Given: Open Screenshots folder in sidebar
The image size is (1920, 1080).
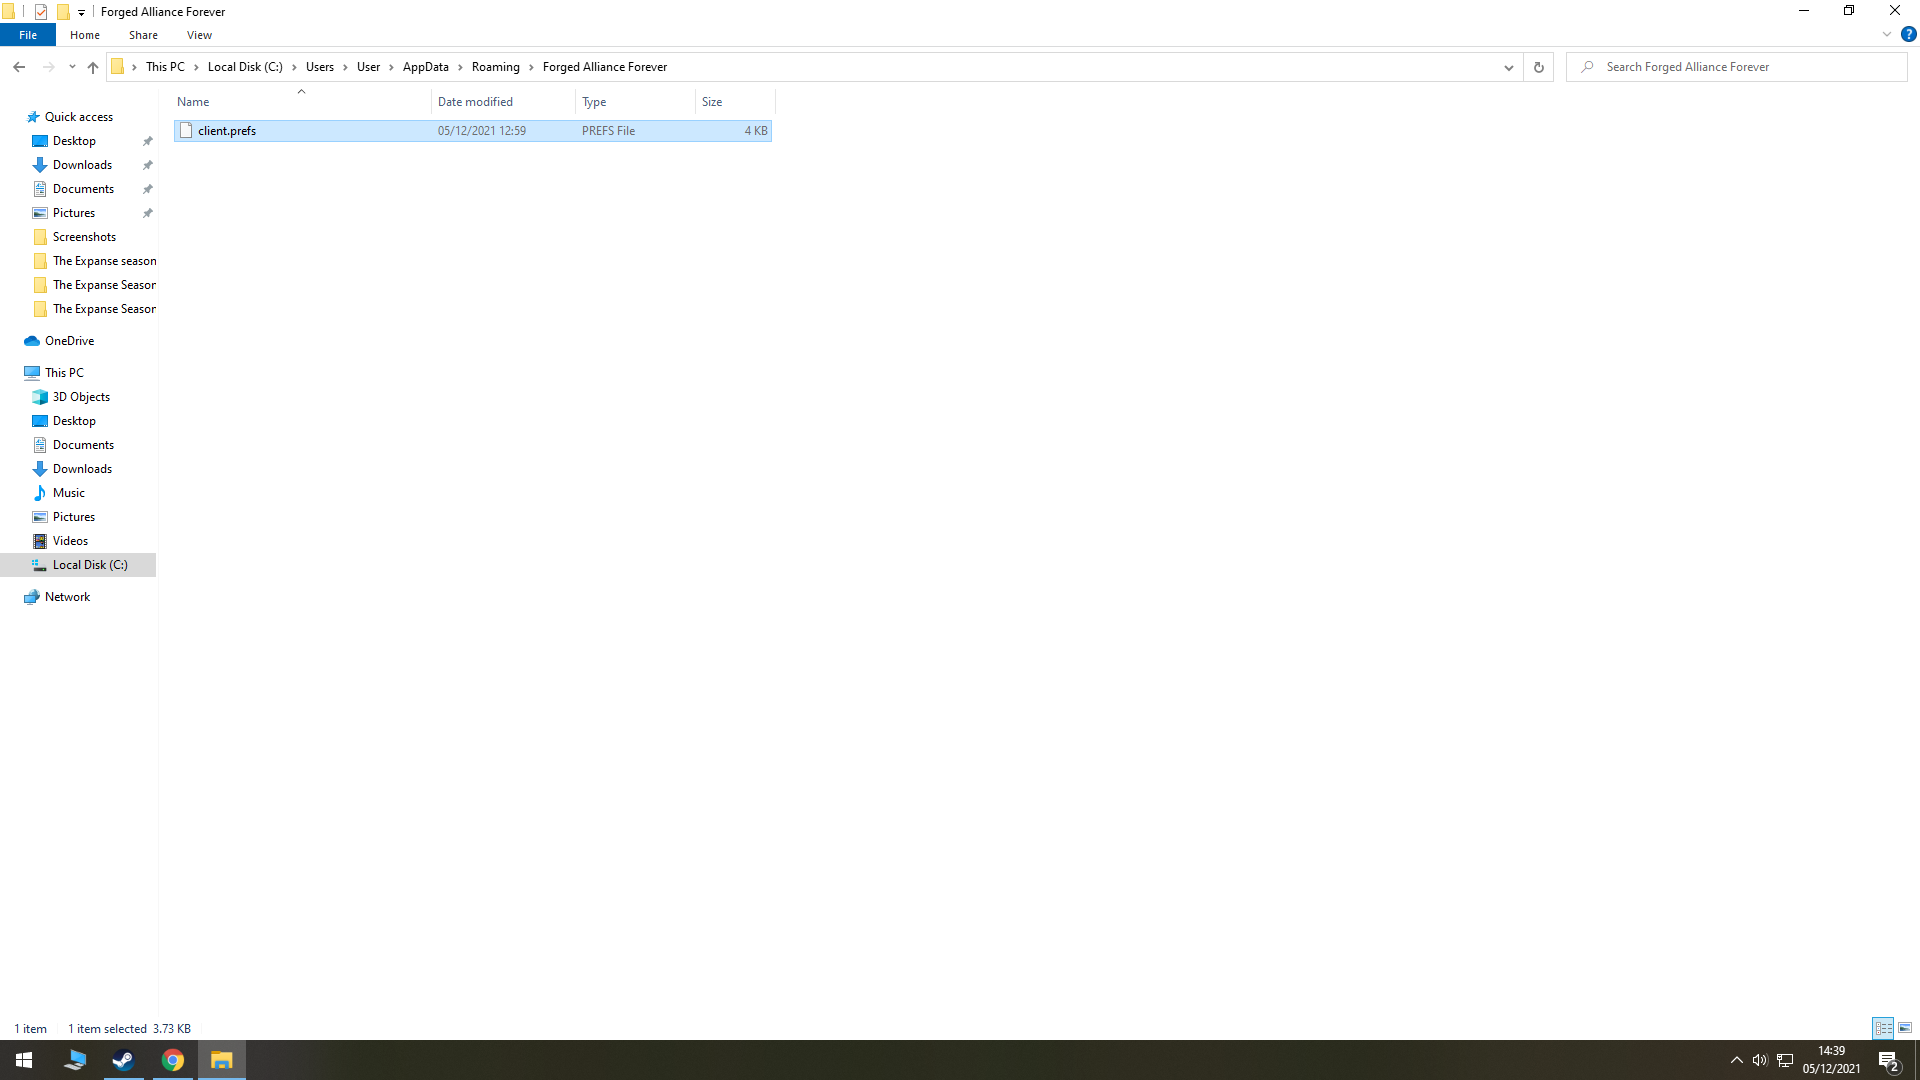Looking at the screenshot, I should click(x=84, y=237).
